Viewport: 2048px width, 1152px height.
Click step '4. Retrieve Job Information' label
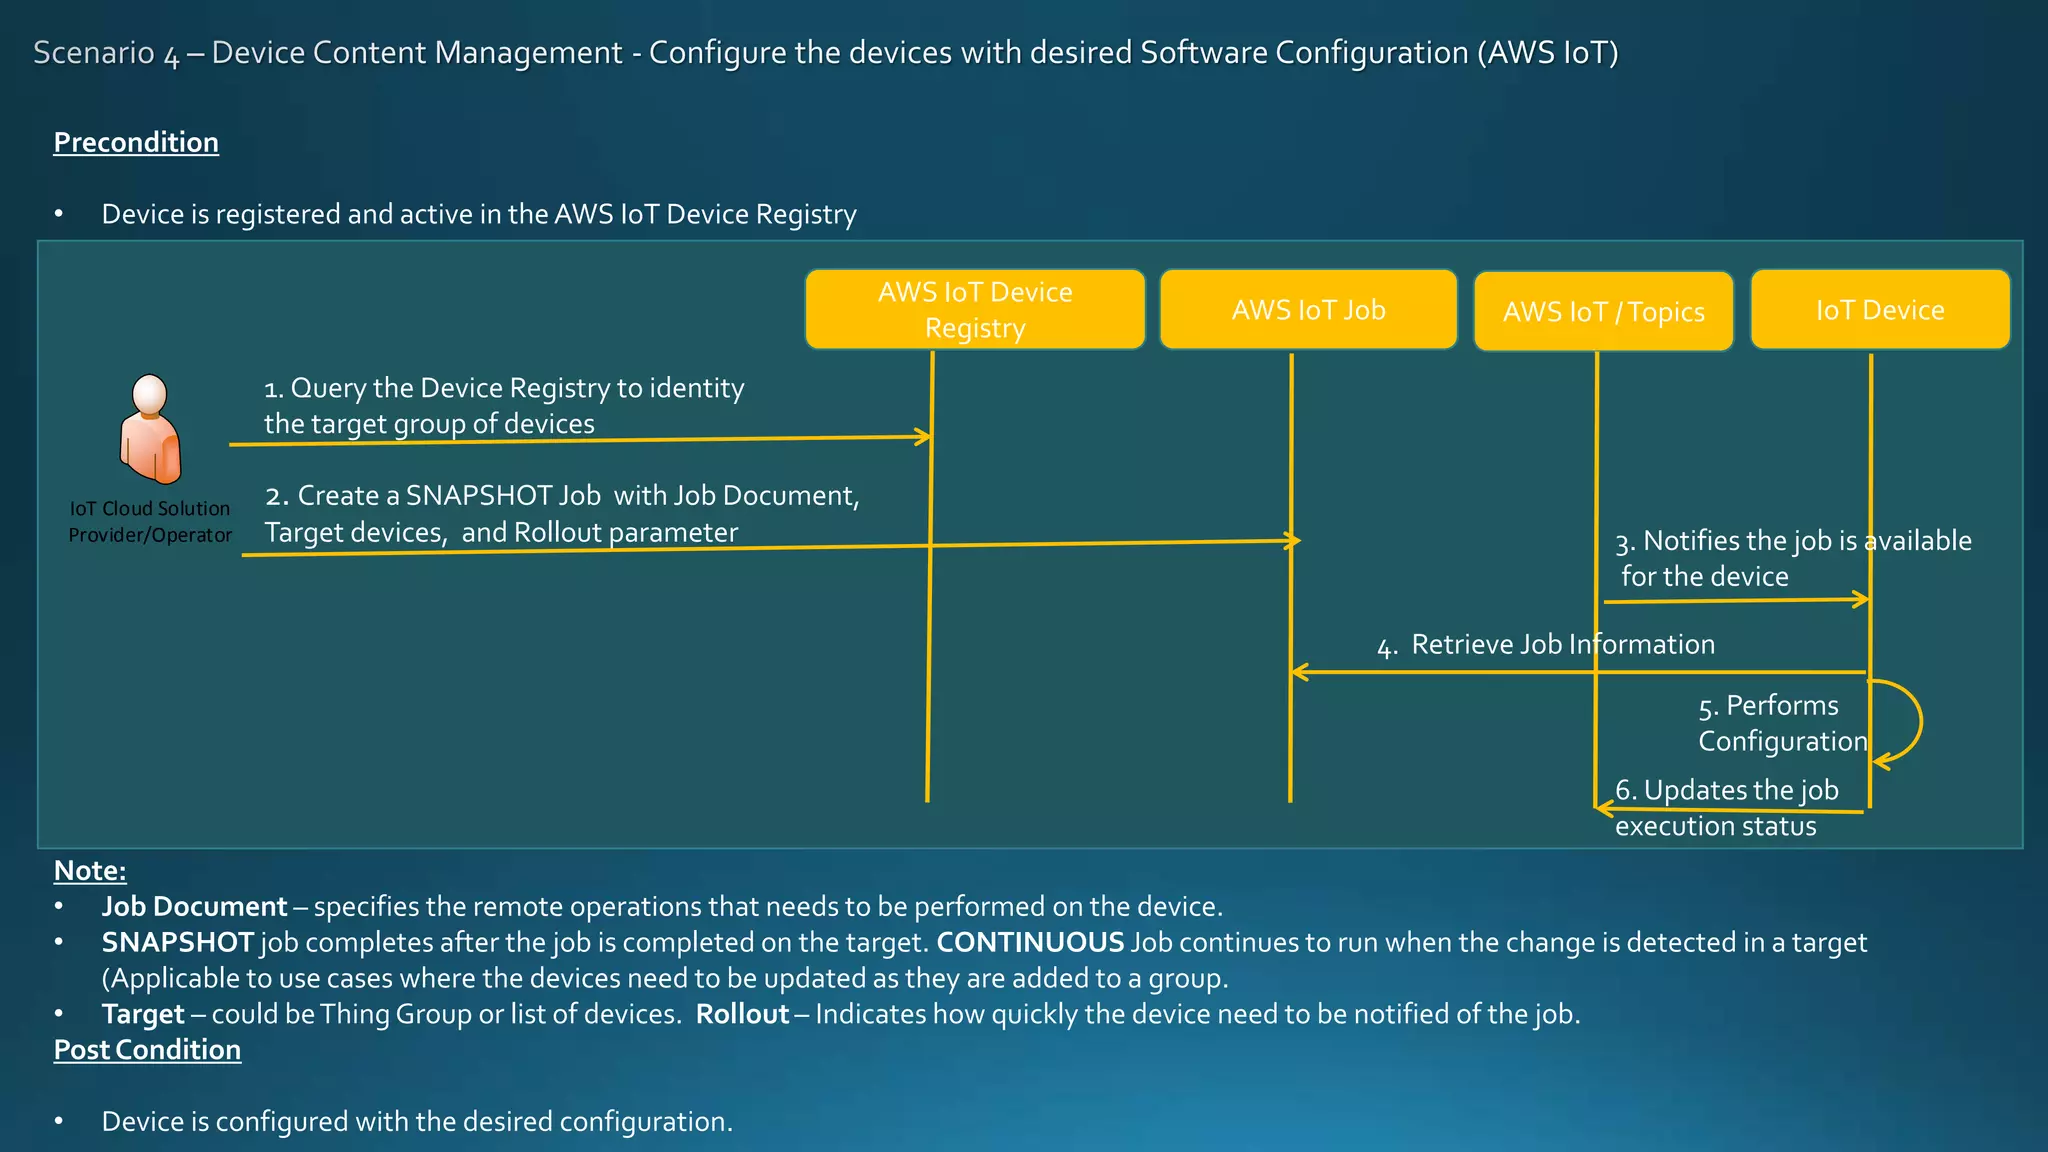tap(1546, 645)
